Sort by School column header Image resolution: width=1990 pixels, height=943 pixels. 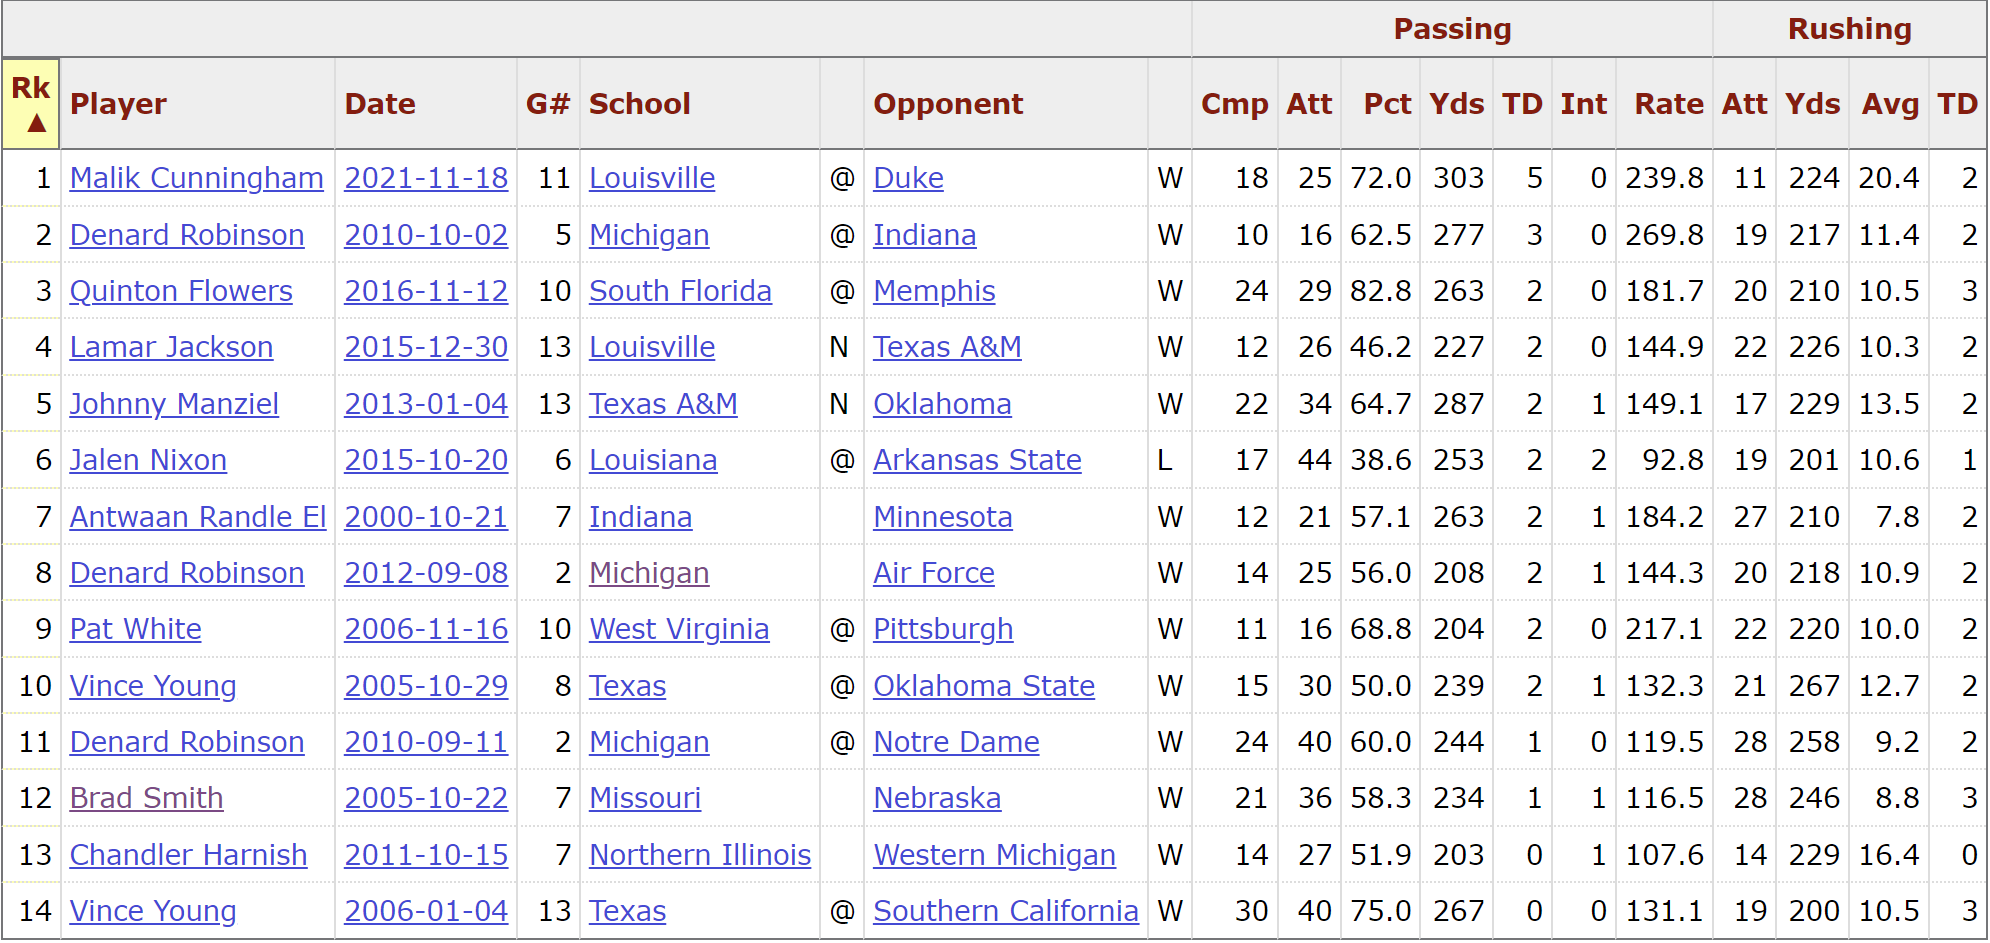pos(640,104)
